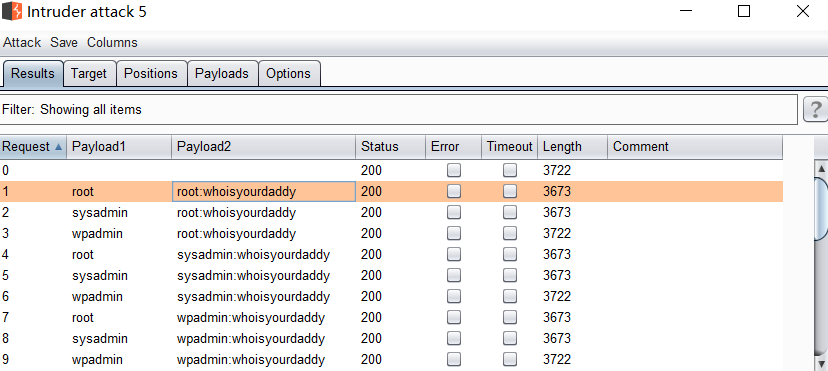Viewport: 828px width, 371px height.
Task: Click the filter bar showing all items
Action: coord(399,110)
